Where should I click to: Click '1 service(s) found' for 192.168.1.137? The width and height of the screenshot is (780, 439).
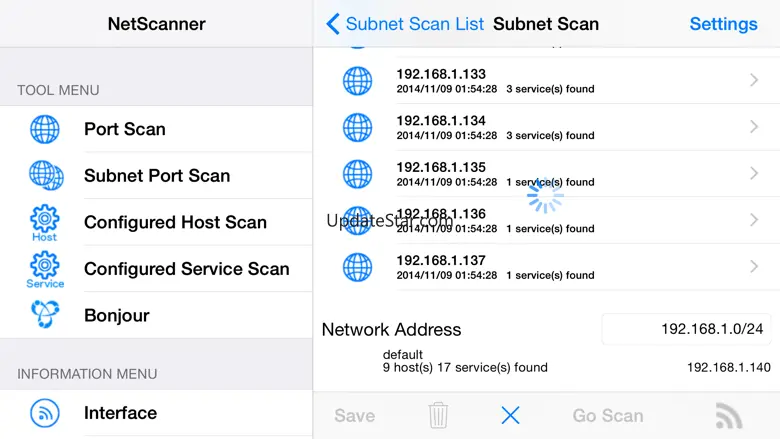pos(550,275)
